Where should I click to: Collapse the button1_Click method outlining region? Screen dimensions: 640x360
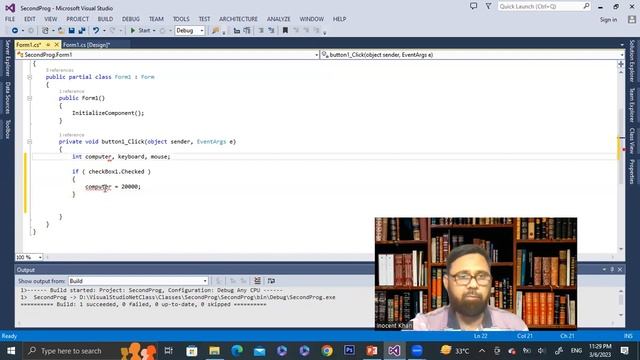[x=29, y=142]
